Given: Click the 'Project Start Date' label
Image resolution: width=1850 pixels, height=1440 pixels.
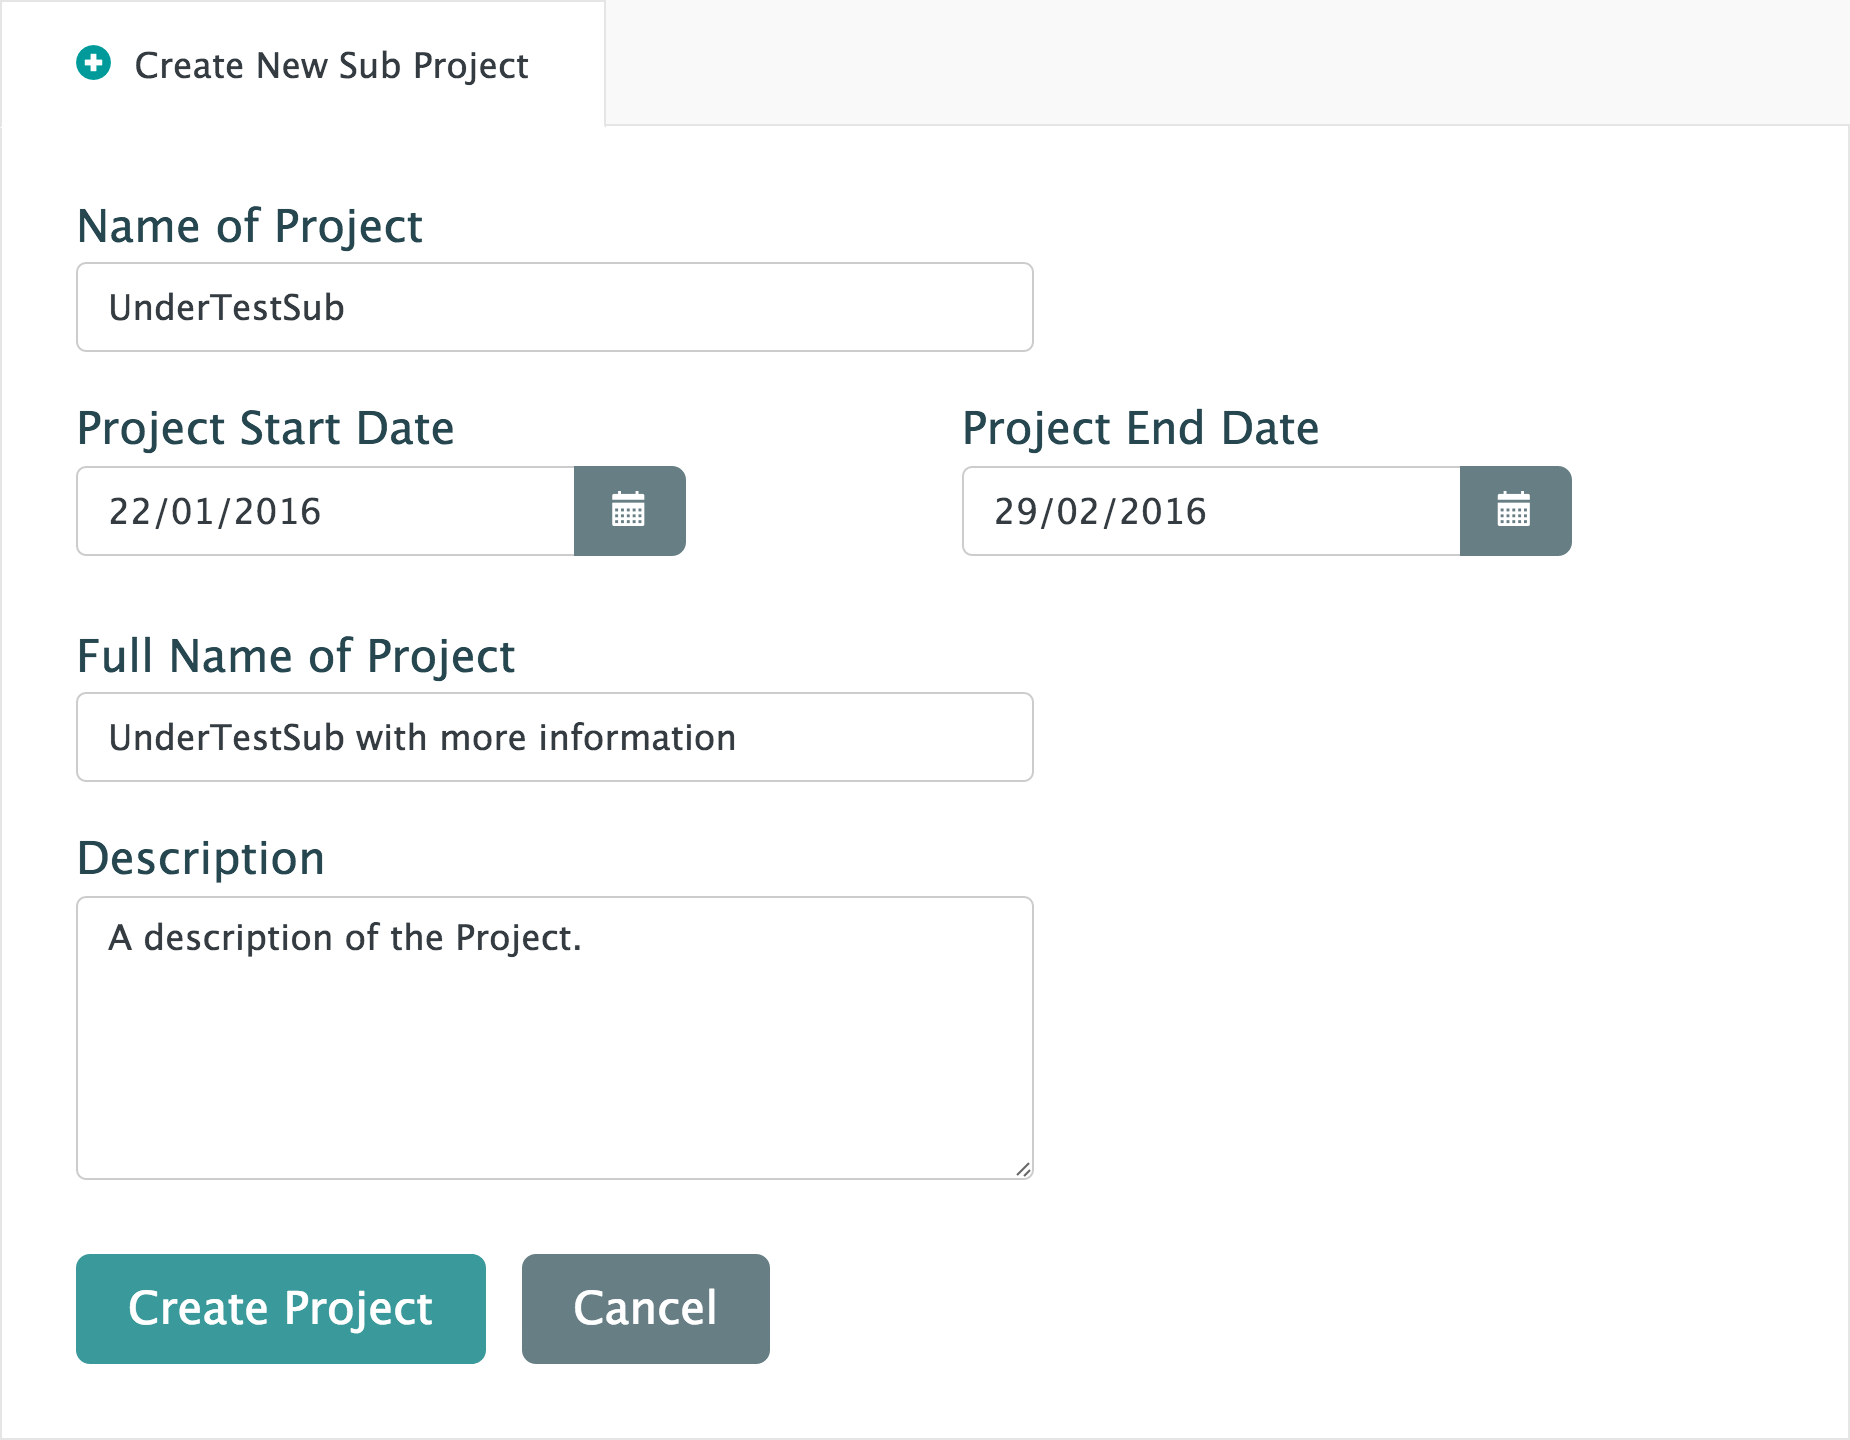Looking at the screenshot, I should coord(266,429).
